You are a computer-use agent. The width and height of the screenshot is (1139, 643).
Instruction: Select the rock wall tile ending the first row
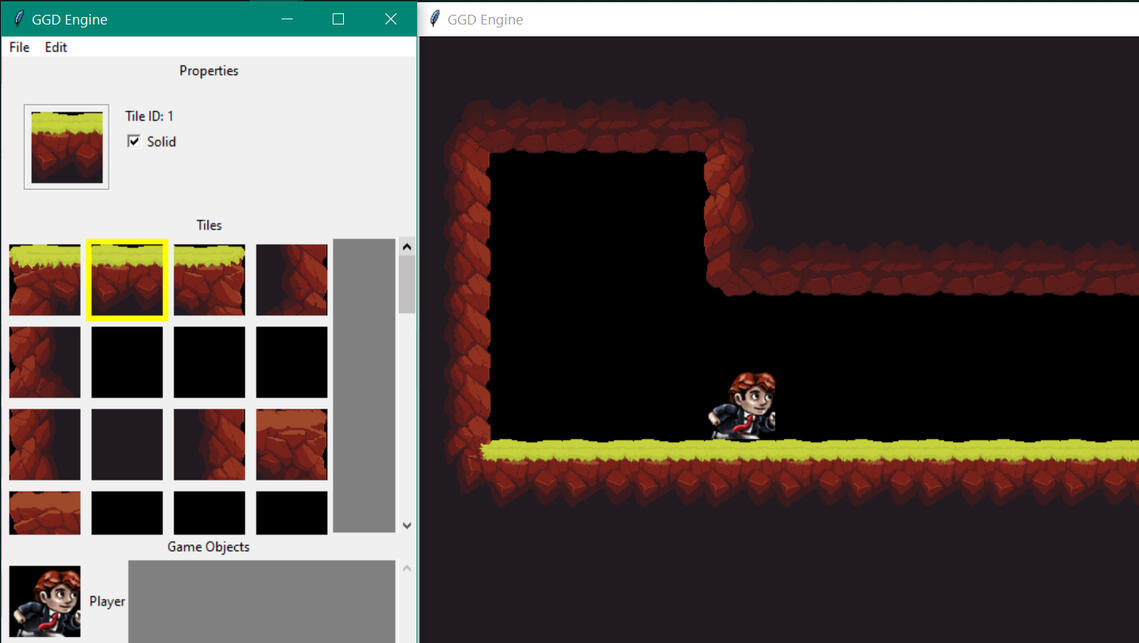pyautogui.click(x=291, y=280)
